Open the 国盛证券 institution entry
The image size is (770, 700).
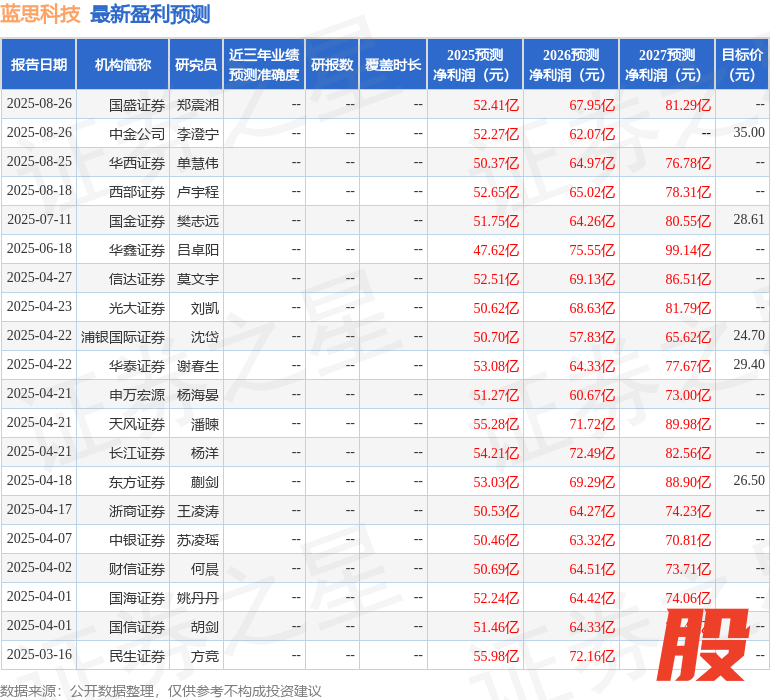[137, 104]
